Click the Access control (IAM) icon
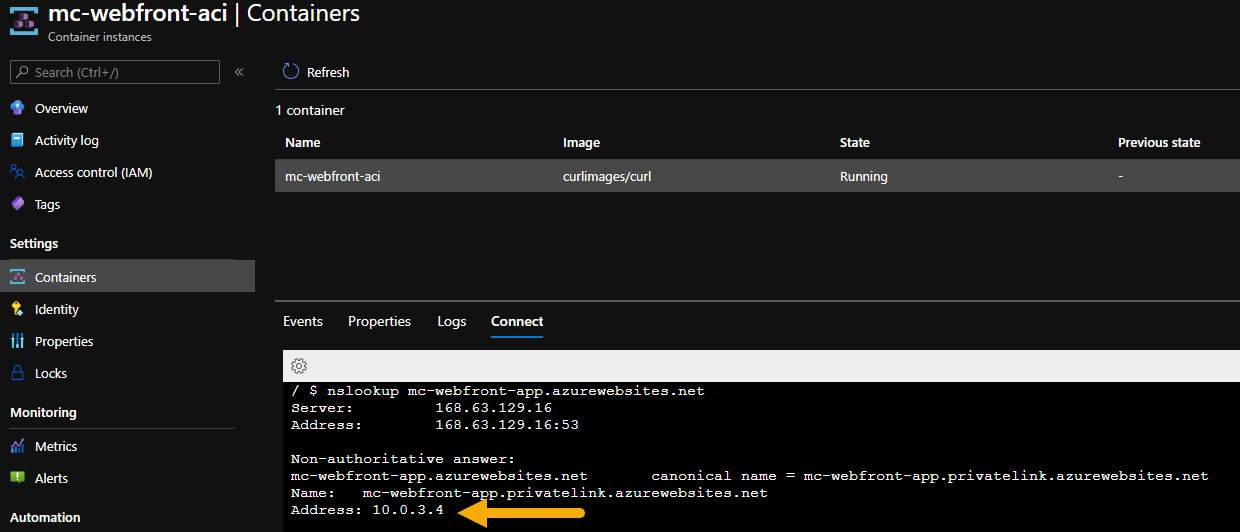Image resolution: width=1240 pixels, height=532 pixels. point(17,172)
